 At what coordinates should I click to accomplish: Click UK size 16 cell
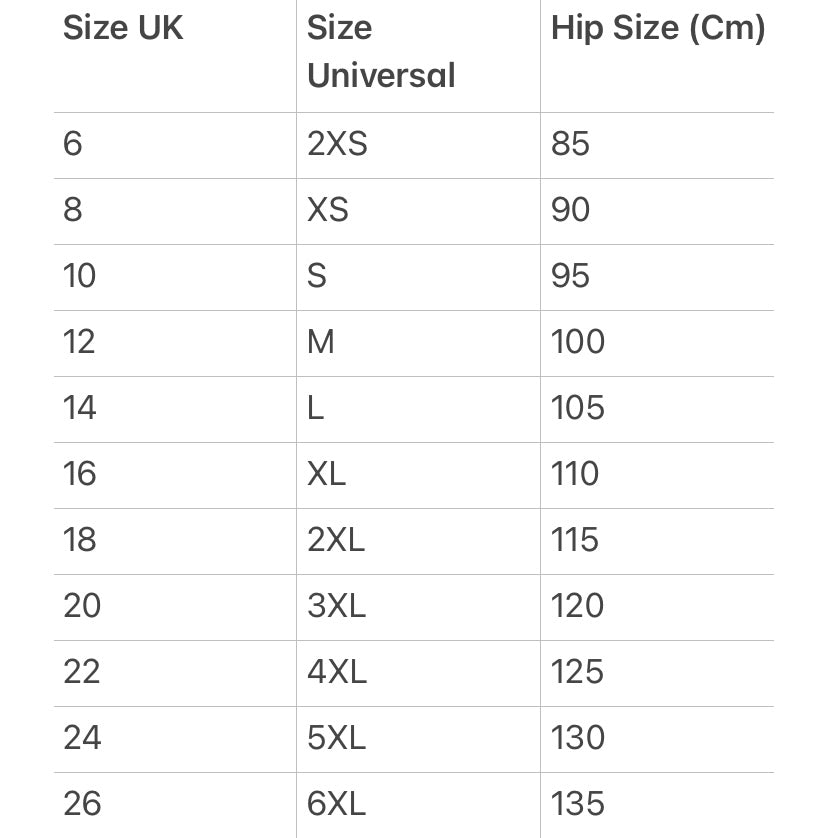(79, 474)
